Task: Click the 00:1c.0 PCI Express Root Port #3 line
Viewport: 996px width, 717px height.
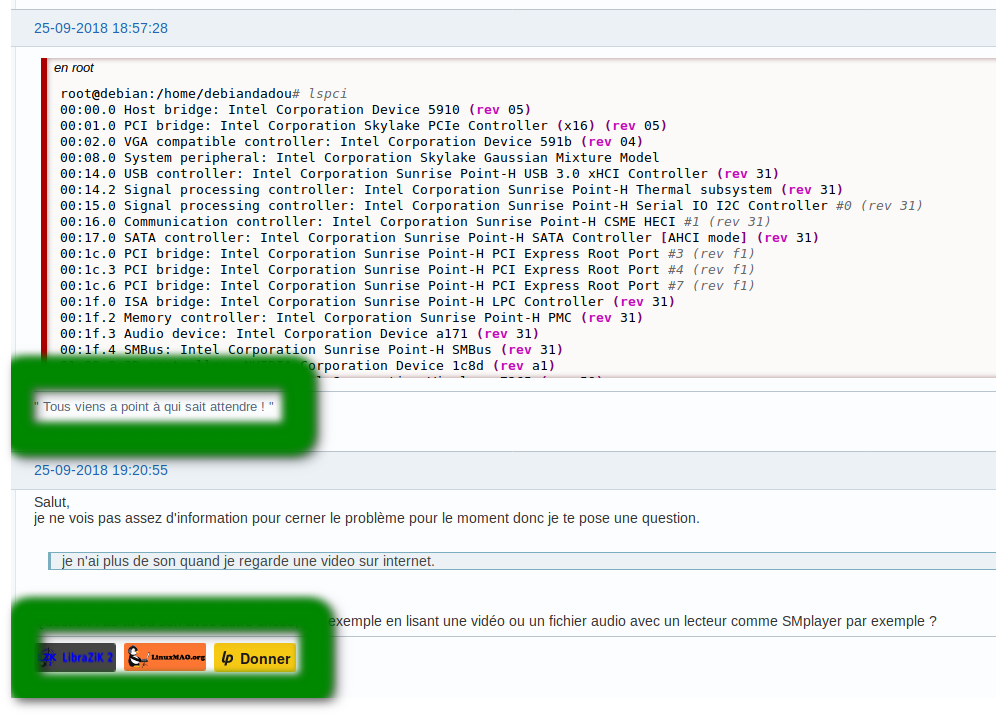Action: [407, 253]
